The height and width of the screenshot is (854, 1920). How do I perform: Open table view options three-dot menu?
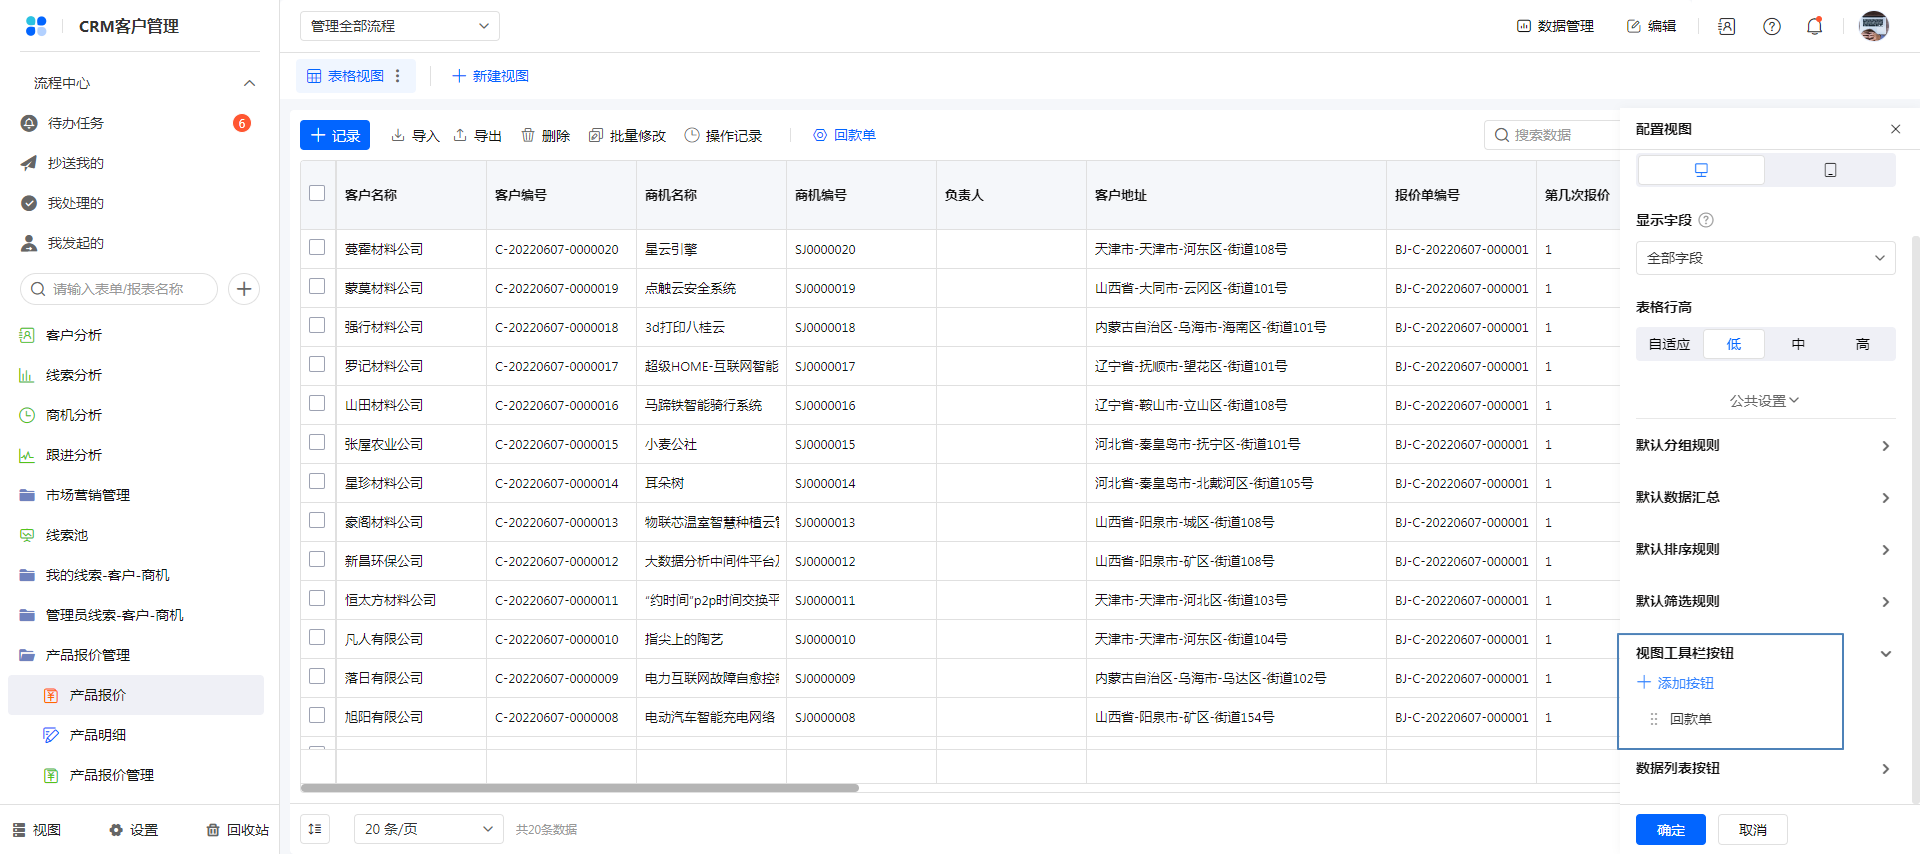(398, 76)
